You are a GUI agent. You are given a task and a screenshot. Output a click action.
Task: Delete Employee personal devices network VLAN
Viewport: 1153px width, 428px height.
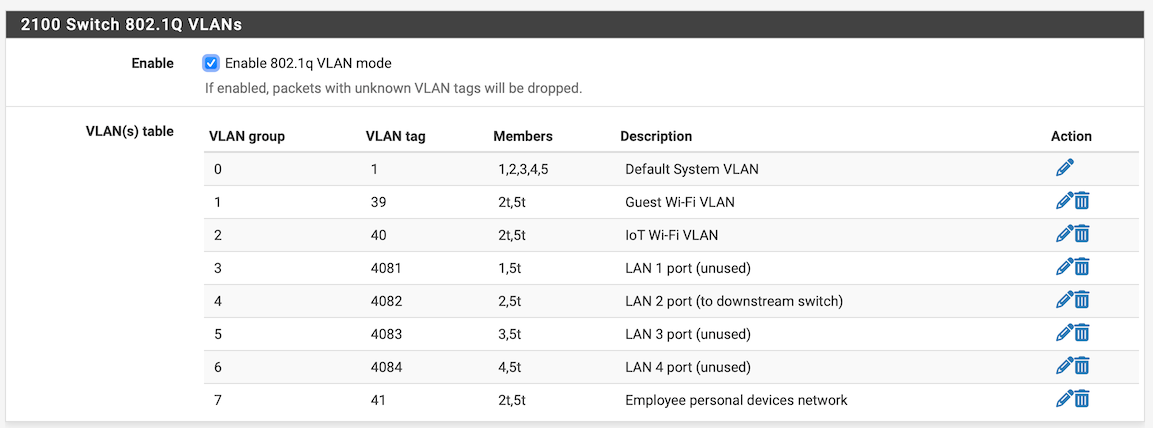[1082, 399]
